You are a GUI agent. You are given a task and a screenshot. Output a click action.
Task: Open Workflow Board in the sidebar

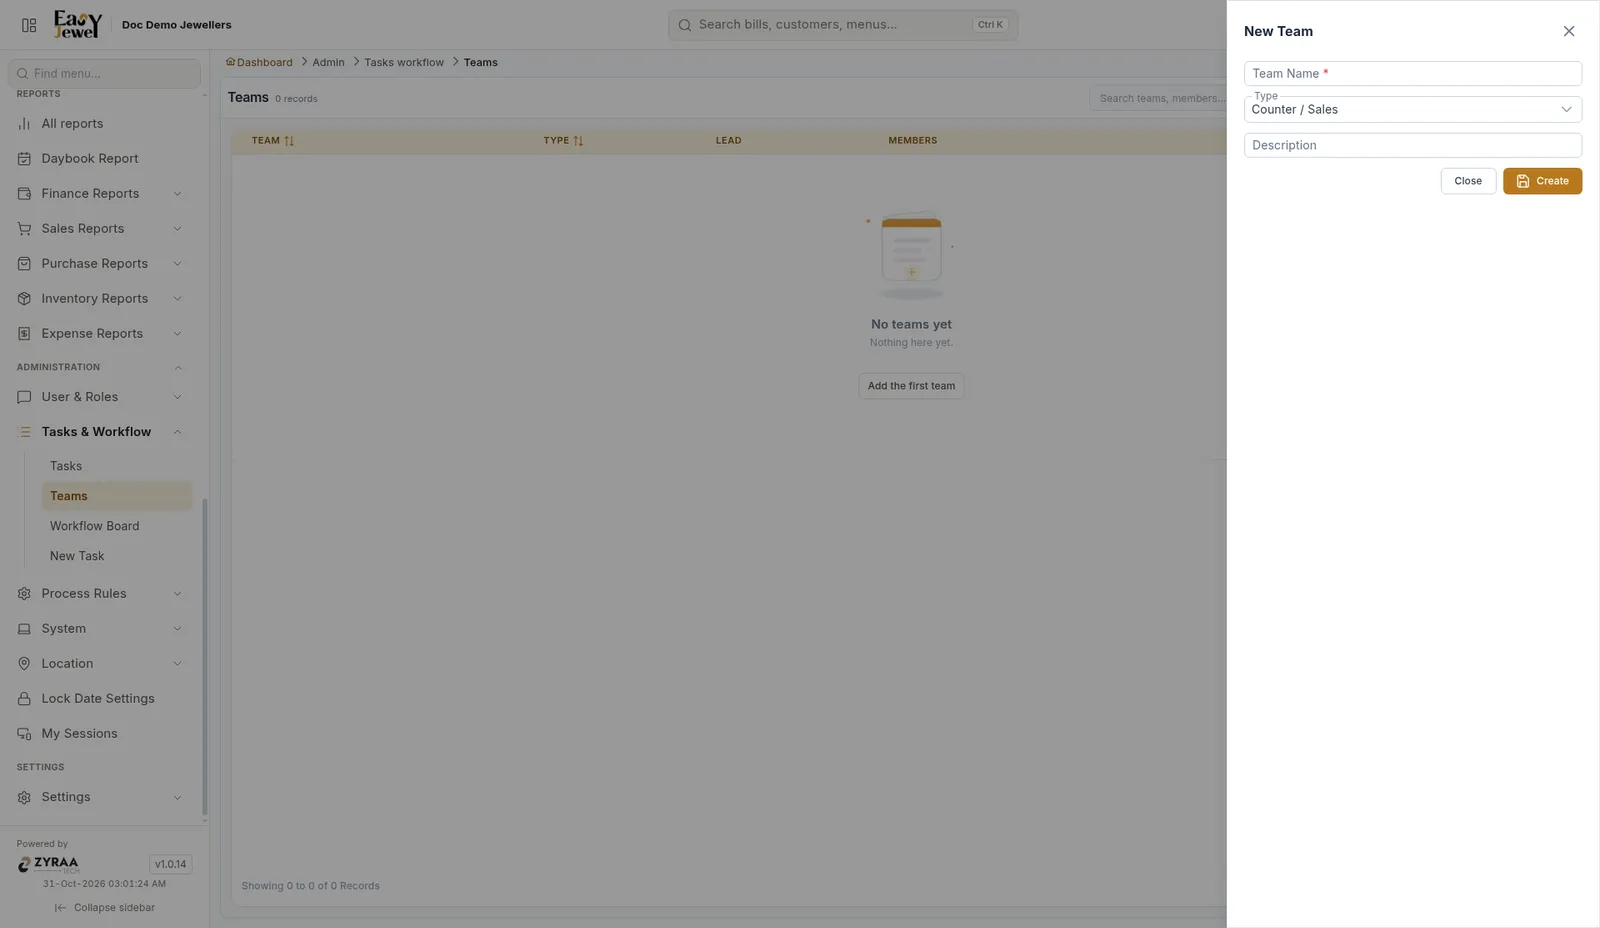pyautogui.click(x=95, y=526)
